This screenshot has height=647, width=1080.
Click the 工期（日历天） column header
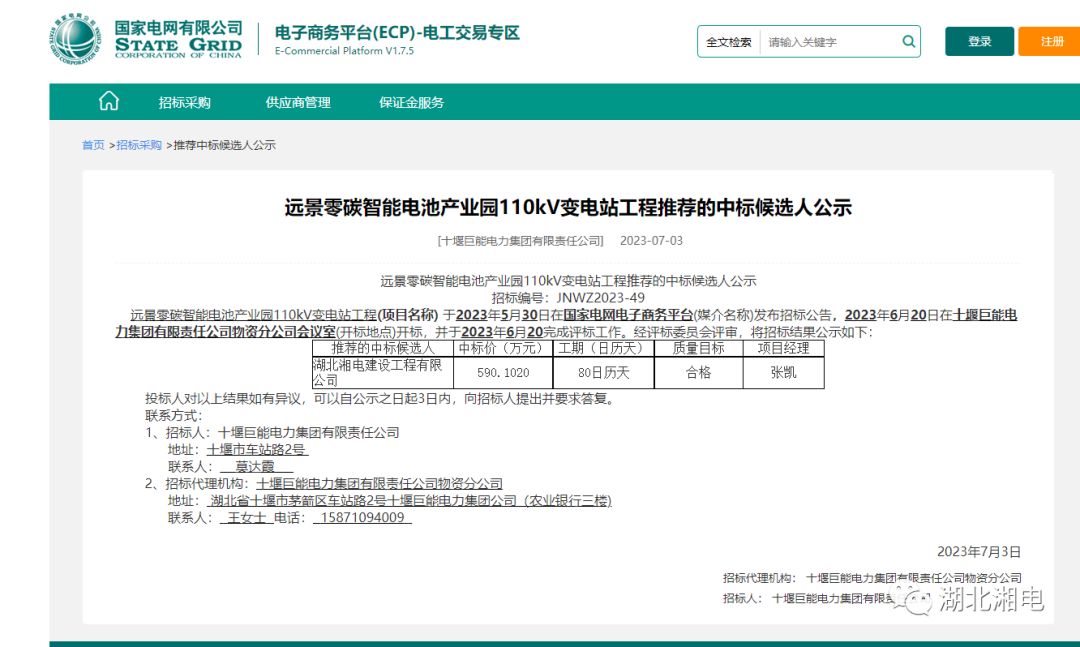[603, 348]
